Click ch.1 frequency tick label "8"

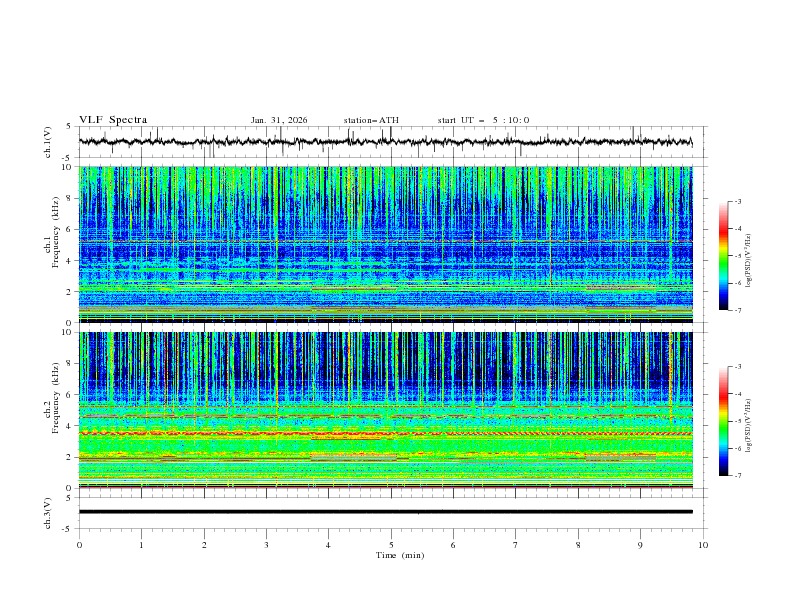[x=71, y=198]
